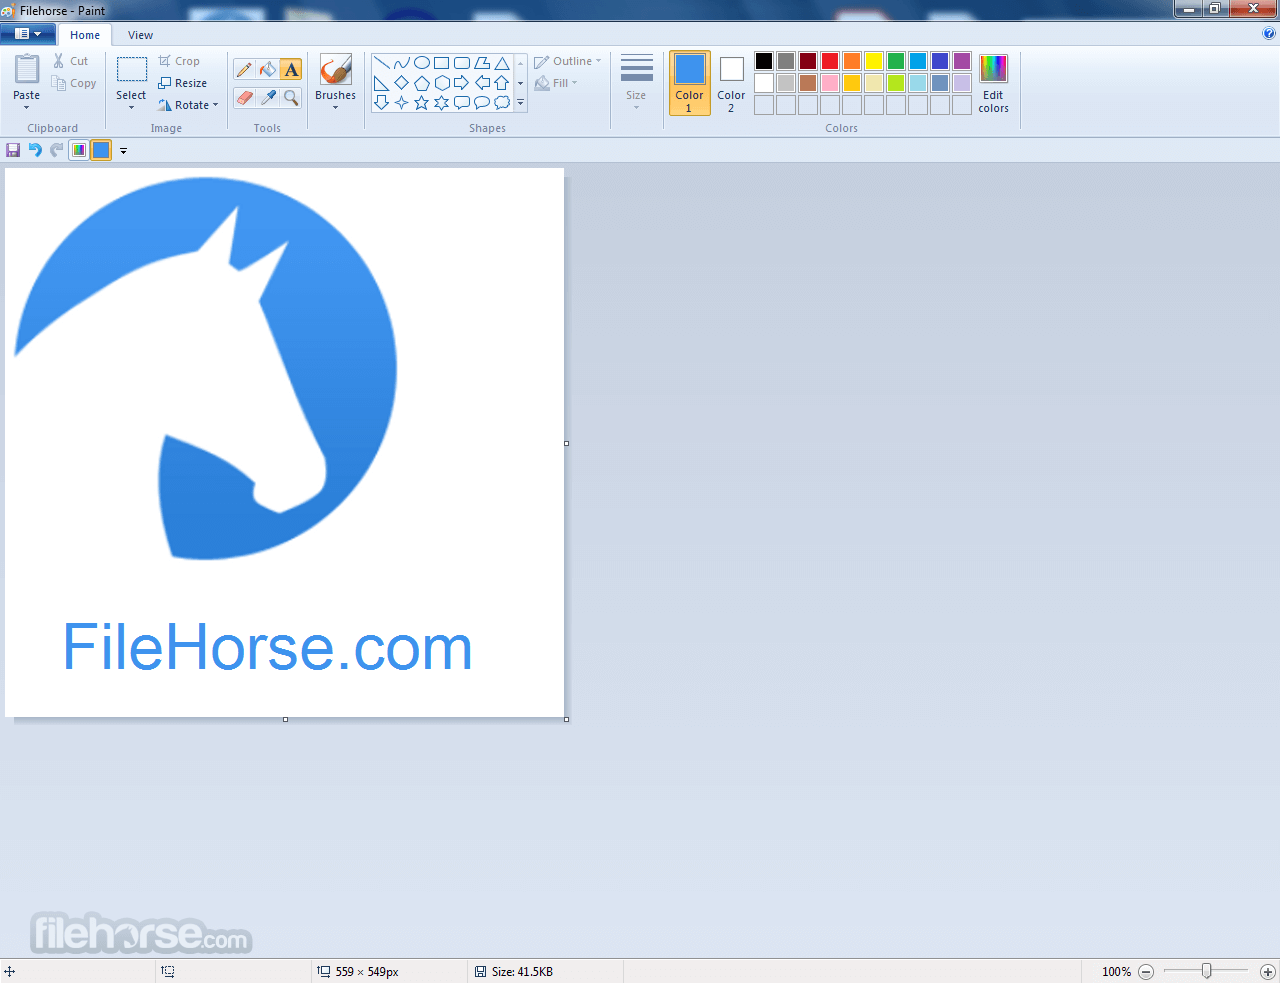
Task: Open the Resize dialog
Action: coord(182,83)
